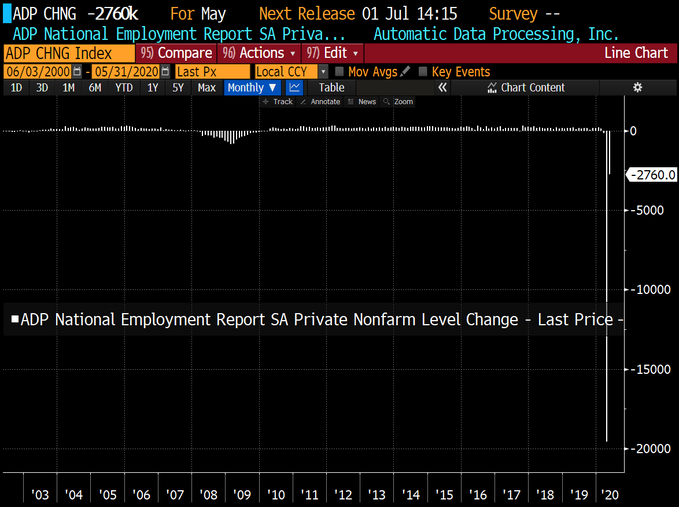This screenshot has width=679, height=507.
Task: Click the chart legend series name
Action: (x=322, y=320)
